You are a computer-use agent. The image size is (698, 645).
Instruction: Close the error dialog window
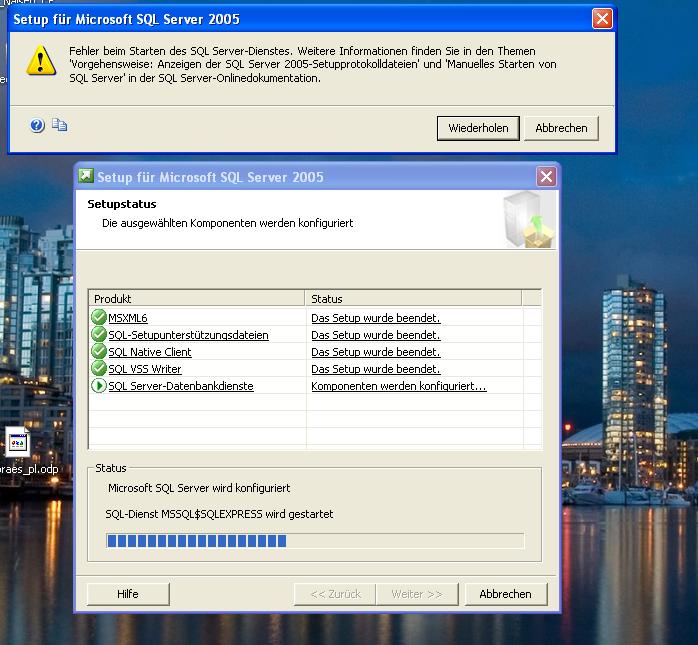(602, 19)
